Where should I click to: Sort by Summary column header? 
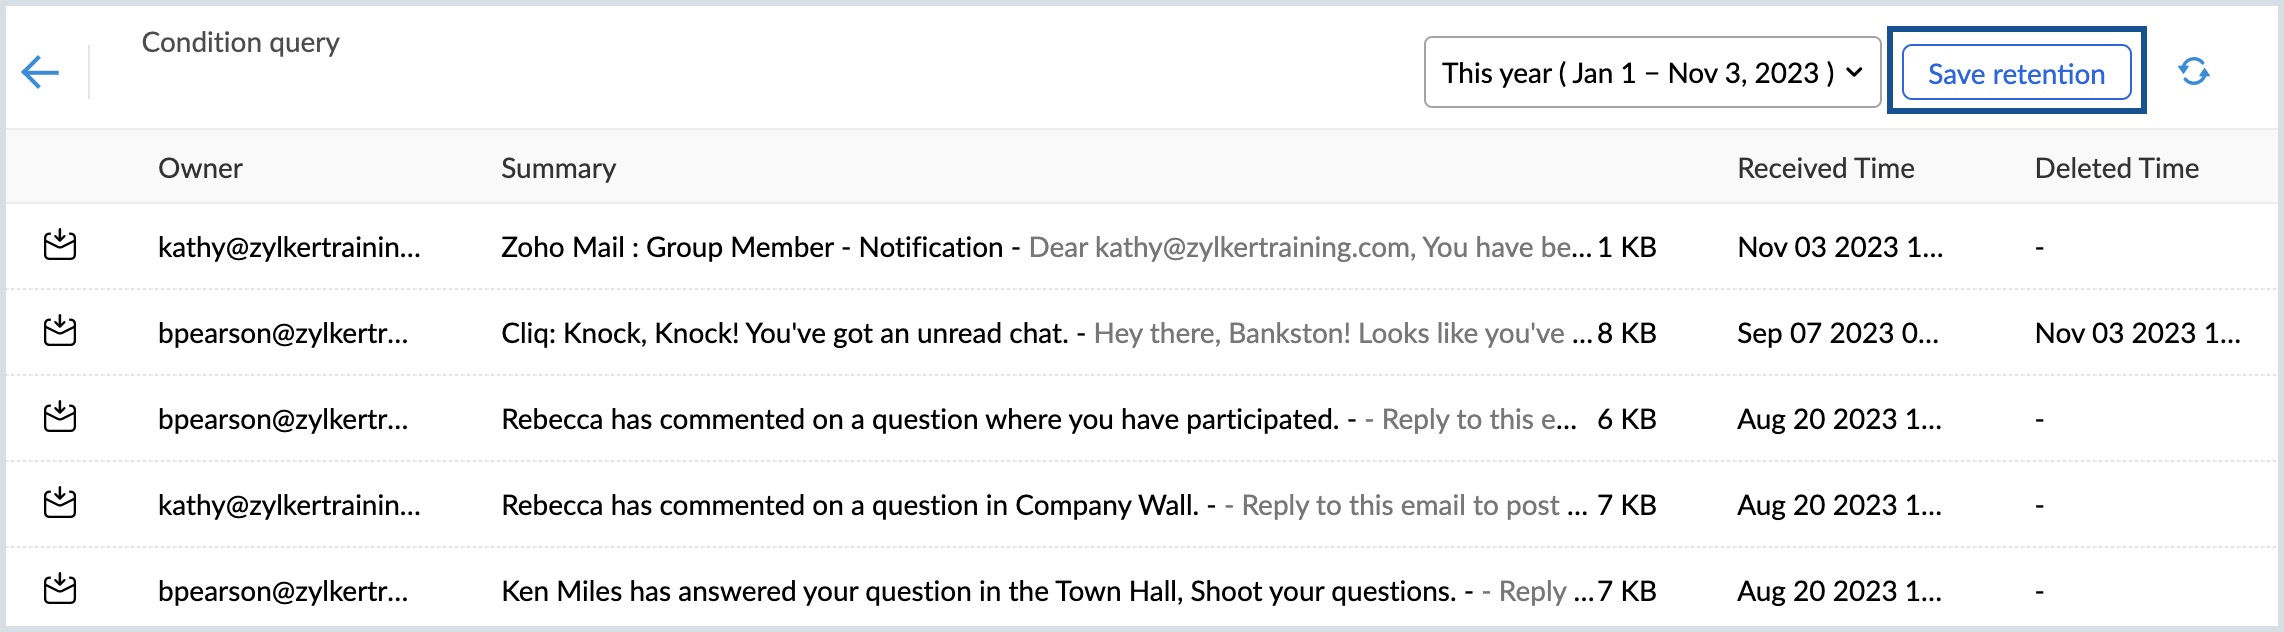[558, 168]
